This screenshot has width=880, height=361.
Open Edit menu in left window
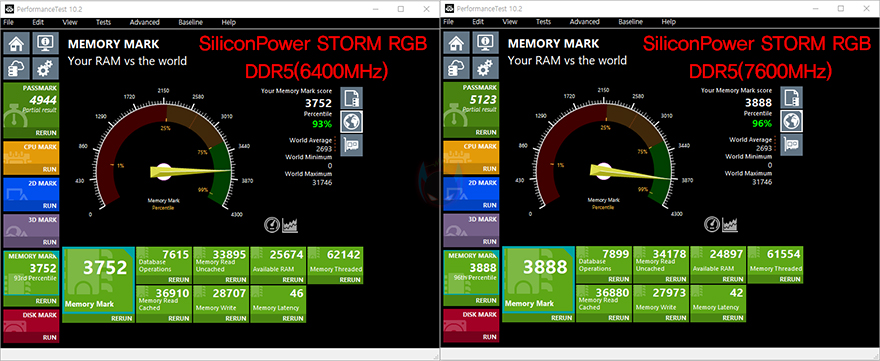coord(38,22)
